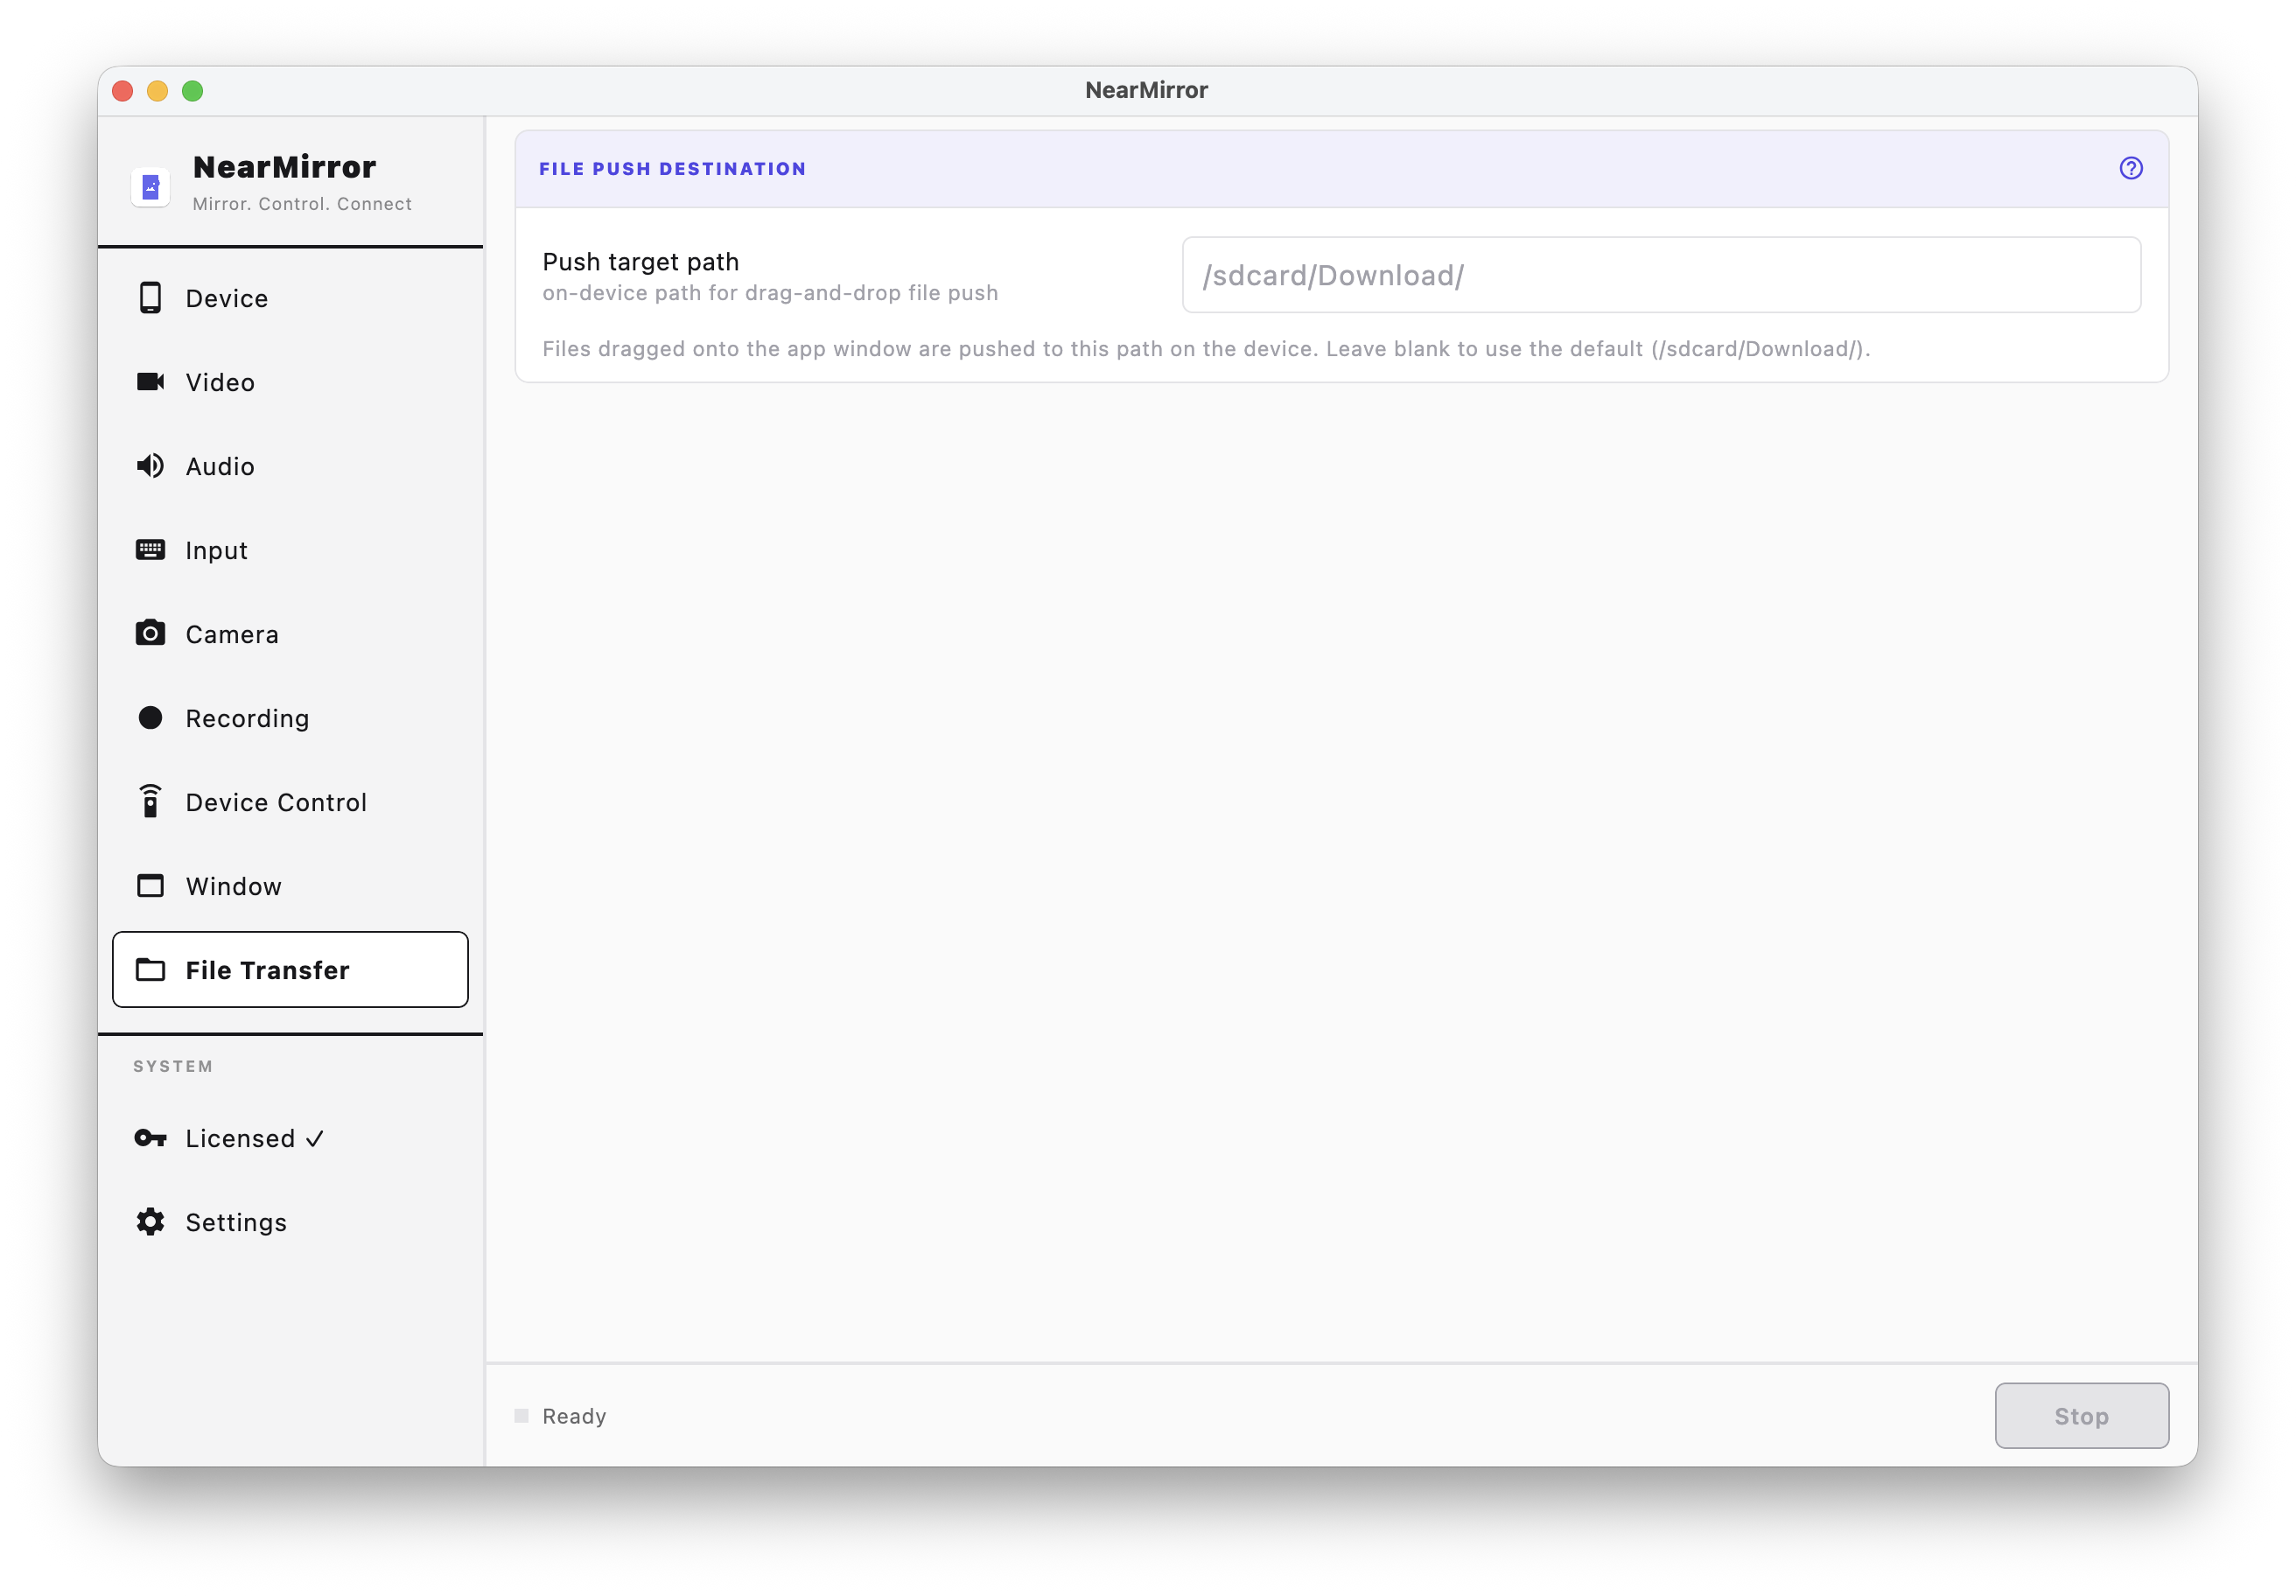Open the Settings section
2296x1596 pixels.
237,1221
